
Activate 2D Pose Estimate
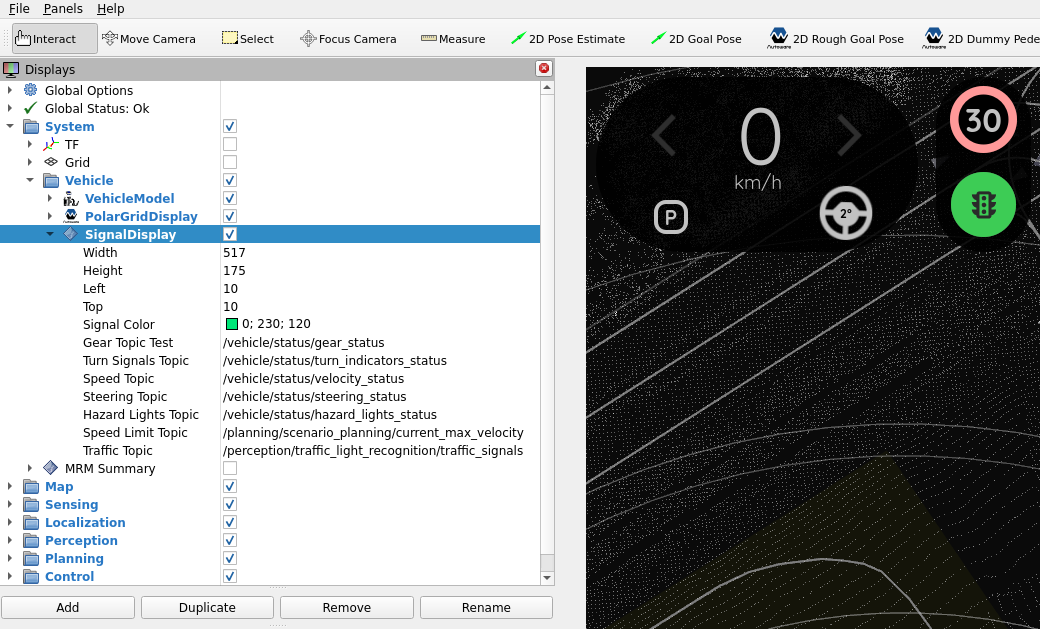click(x=567, y=38)
